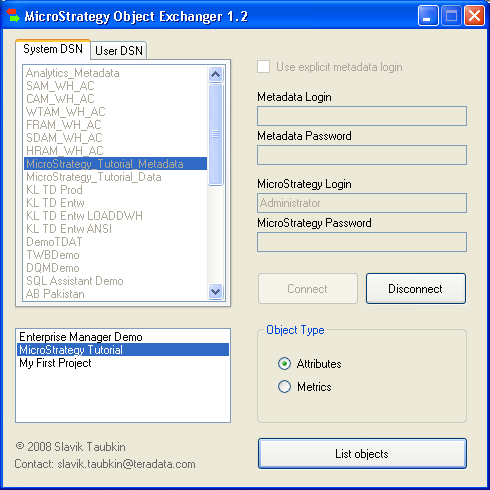Focus the MicroStrategy Login field
490x490 pixels.
tap(362, 203)
